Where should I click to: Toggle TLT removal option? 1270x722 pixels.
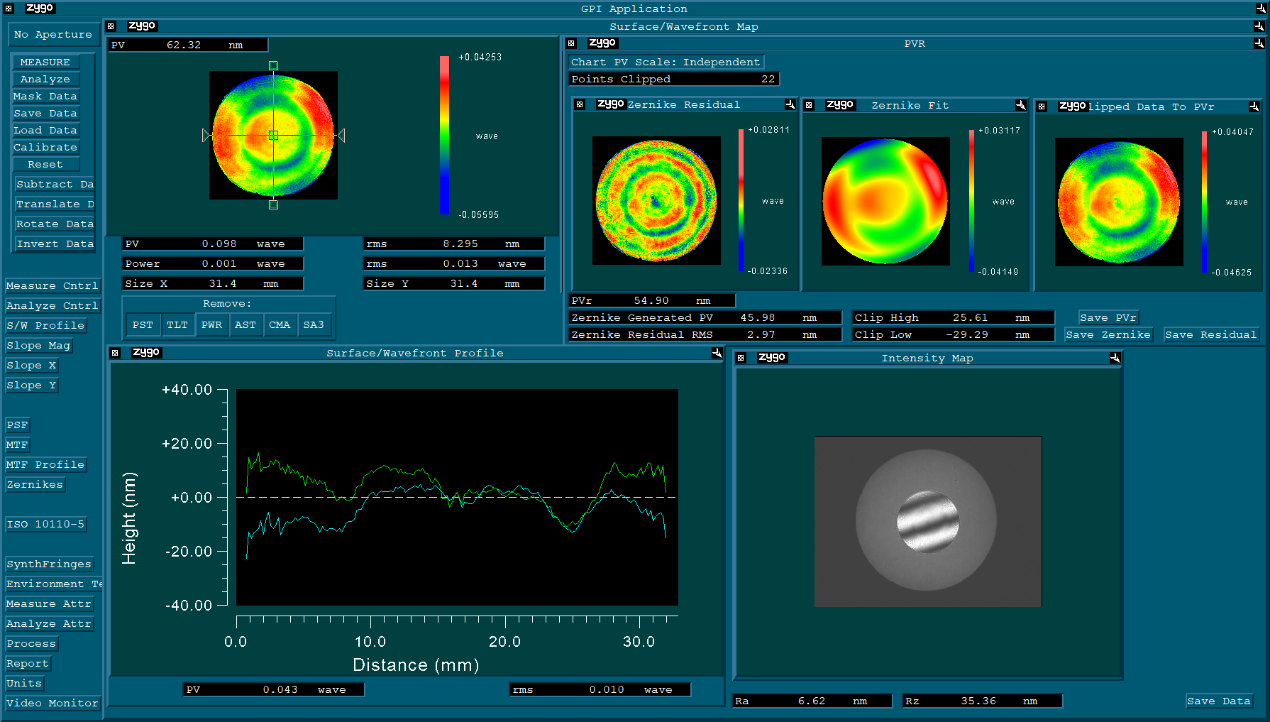tap(177, 324)
